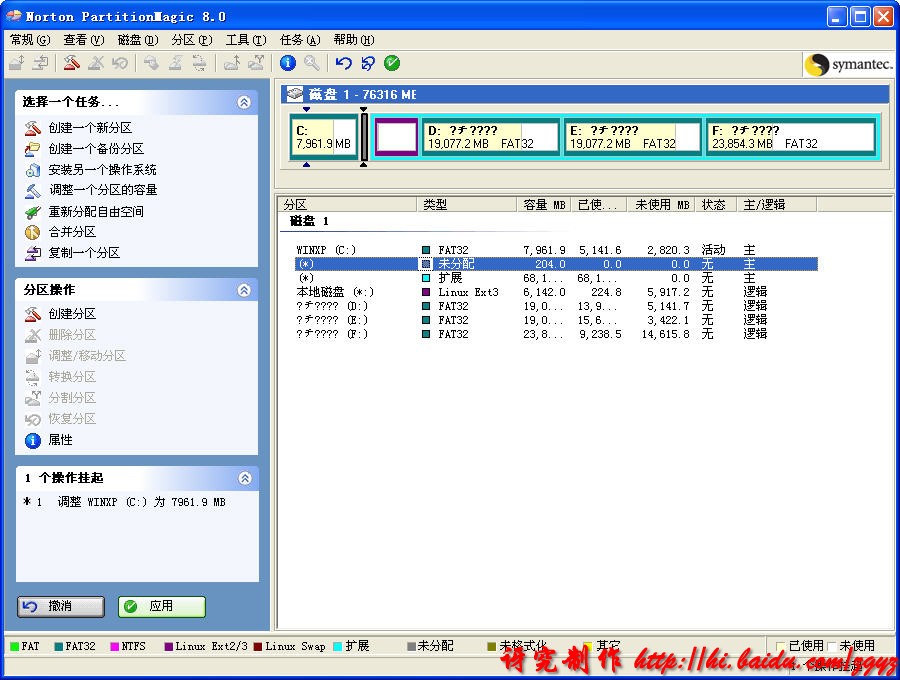
Task: Click the 类型 column header
Action: (467, 204)
